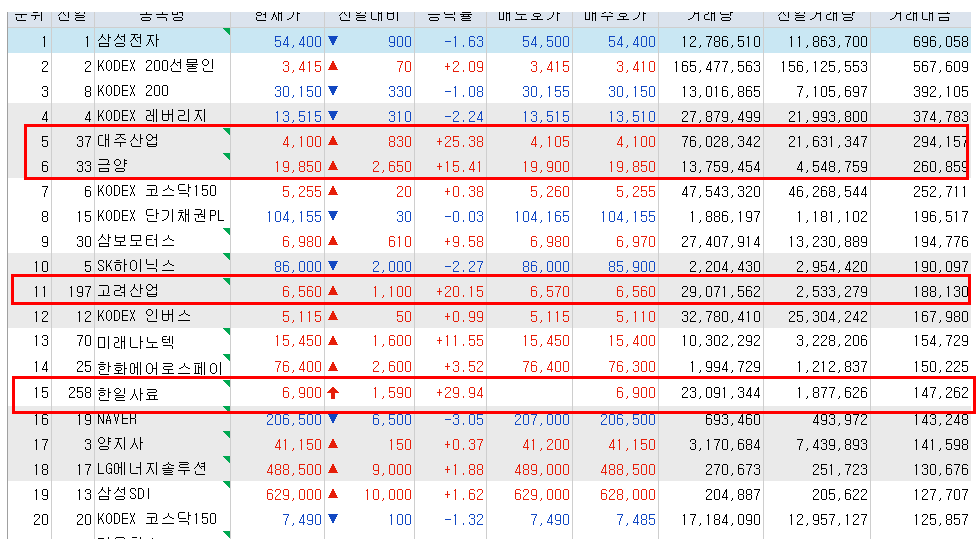Viewport: 978px width, 541px height.
Task: Click the 54,500 ask price for 삼성전자
Action: [x=546, y=42]
